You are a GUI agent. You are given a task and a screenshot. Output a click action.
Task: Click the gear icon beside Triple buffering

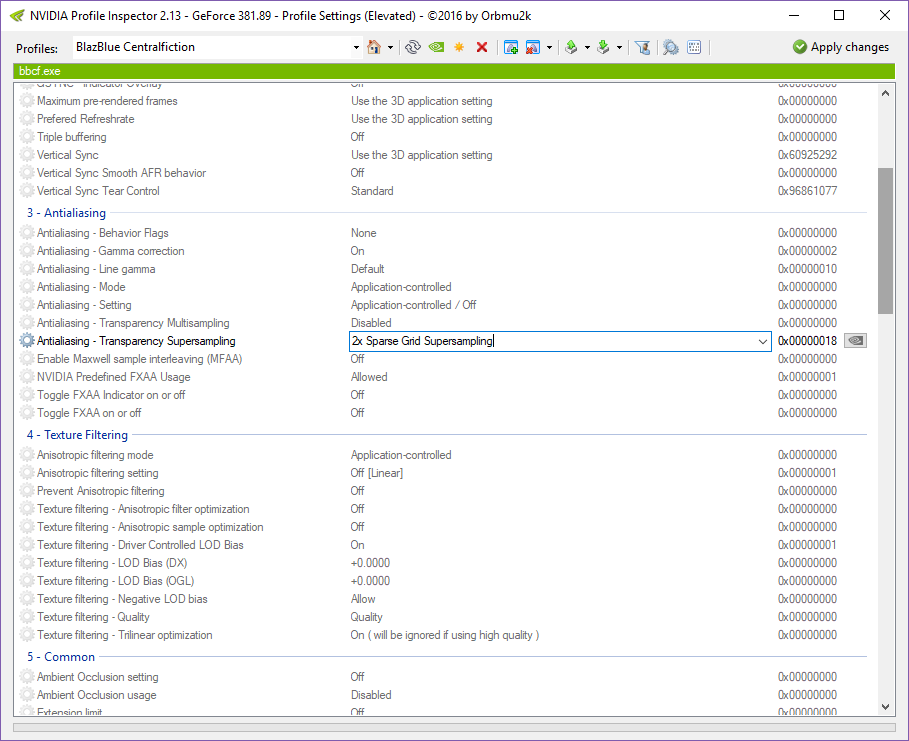27,137
